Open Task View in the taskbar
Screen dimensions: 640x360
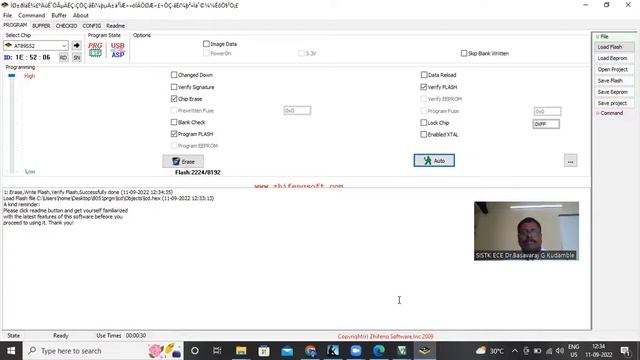[x=217, y=351]
